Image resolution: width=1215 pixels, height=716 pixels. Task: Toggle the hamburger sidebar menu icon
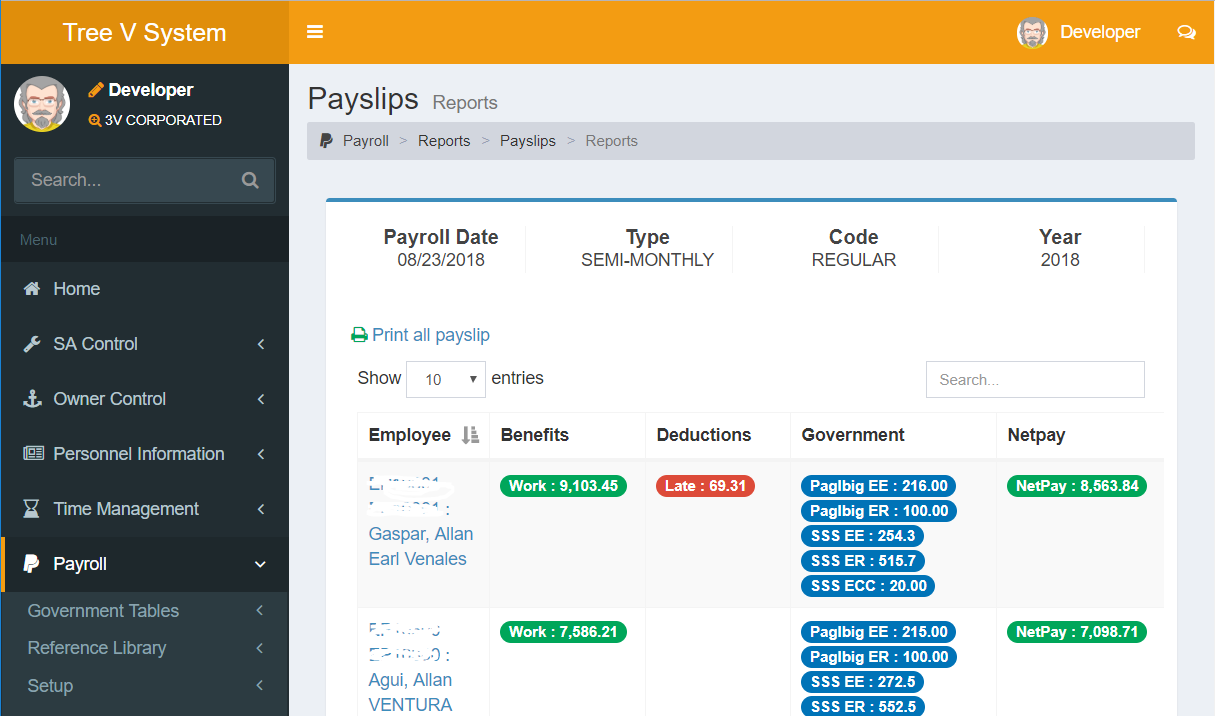coord(315,32)
